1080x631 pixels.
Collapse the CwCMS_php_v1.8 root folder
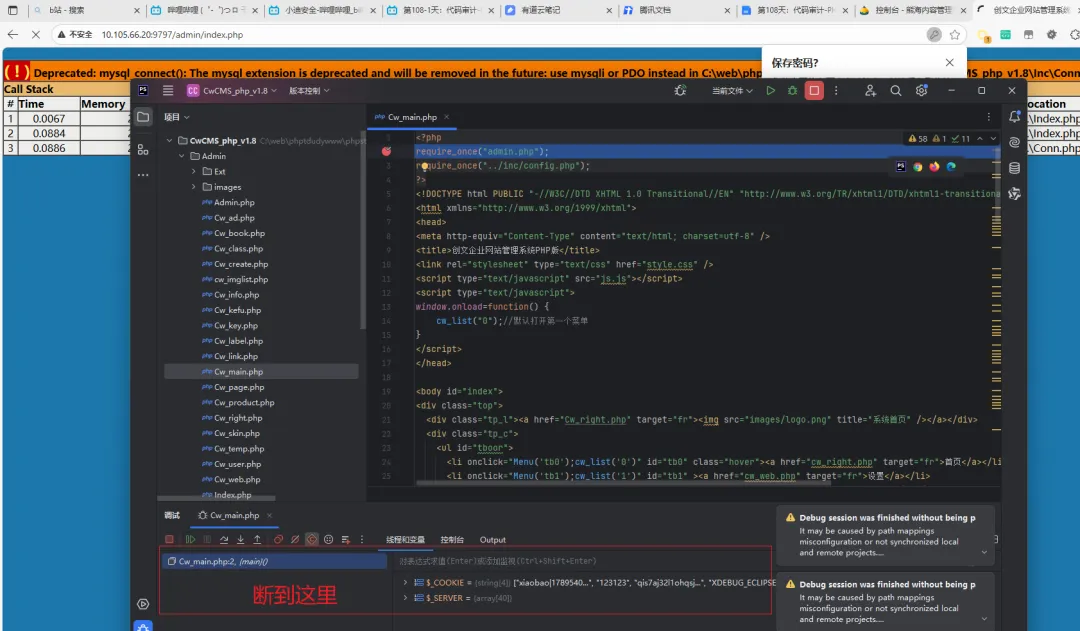coord(169,141)
